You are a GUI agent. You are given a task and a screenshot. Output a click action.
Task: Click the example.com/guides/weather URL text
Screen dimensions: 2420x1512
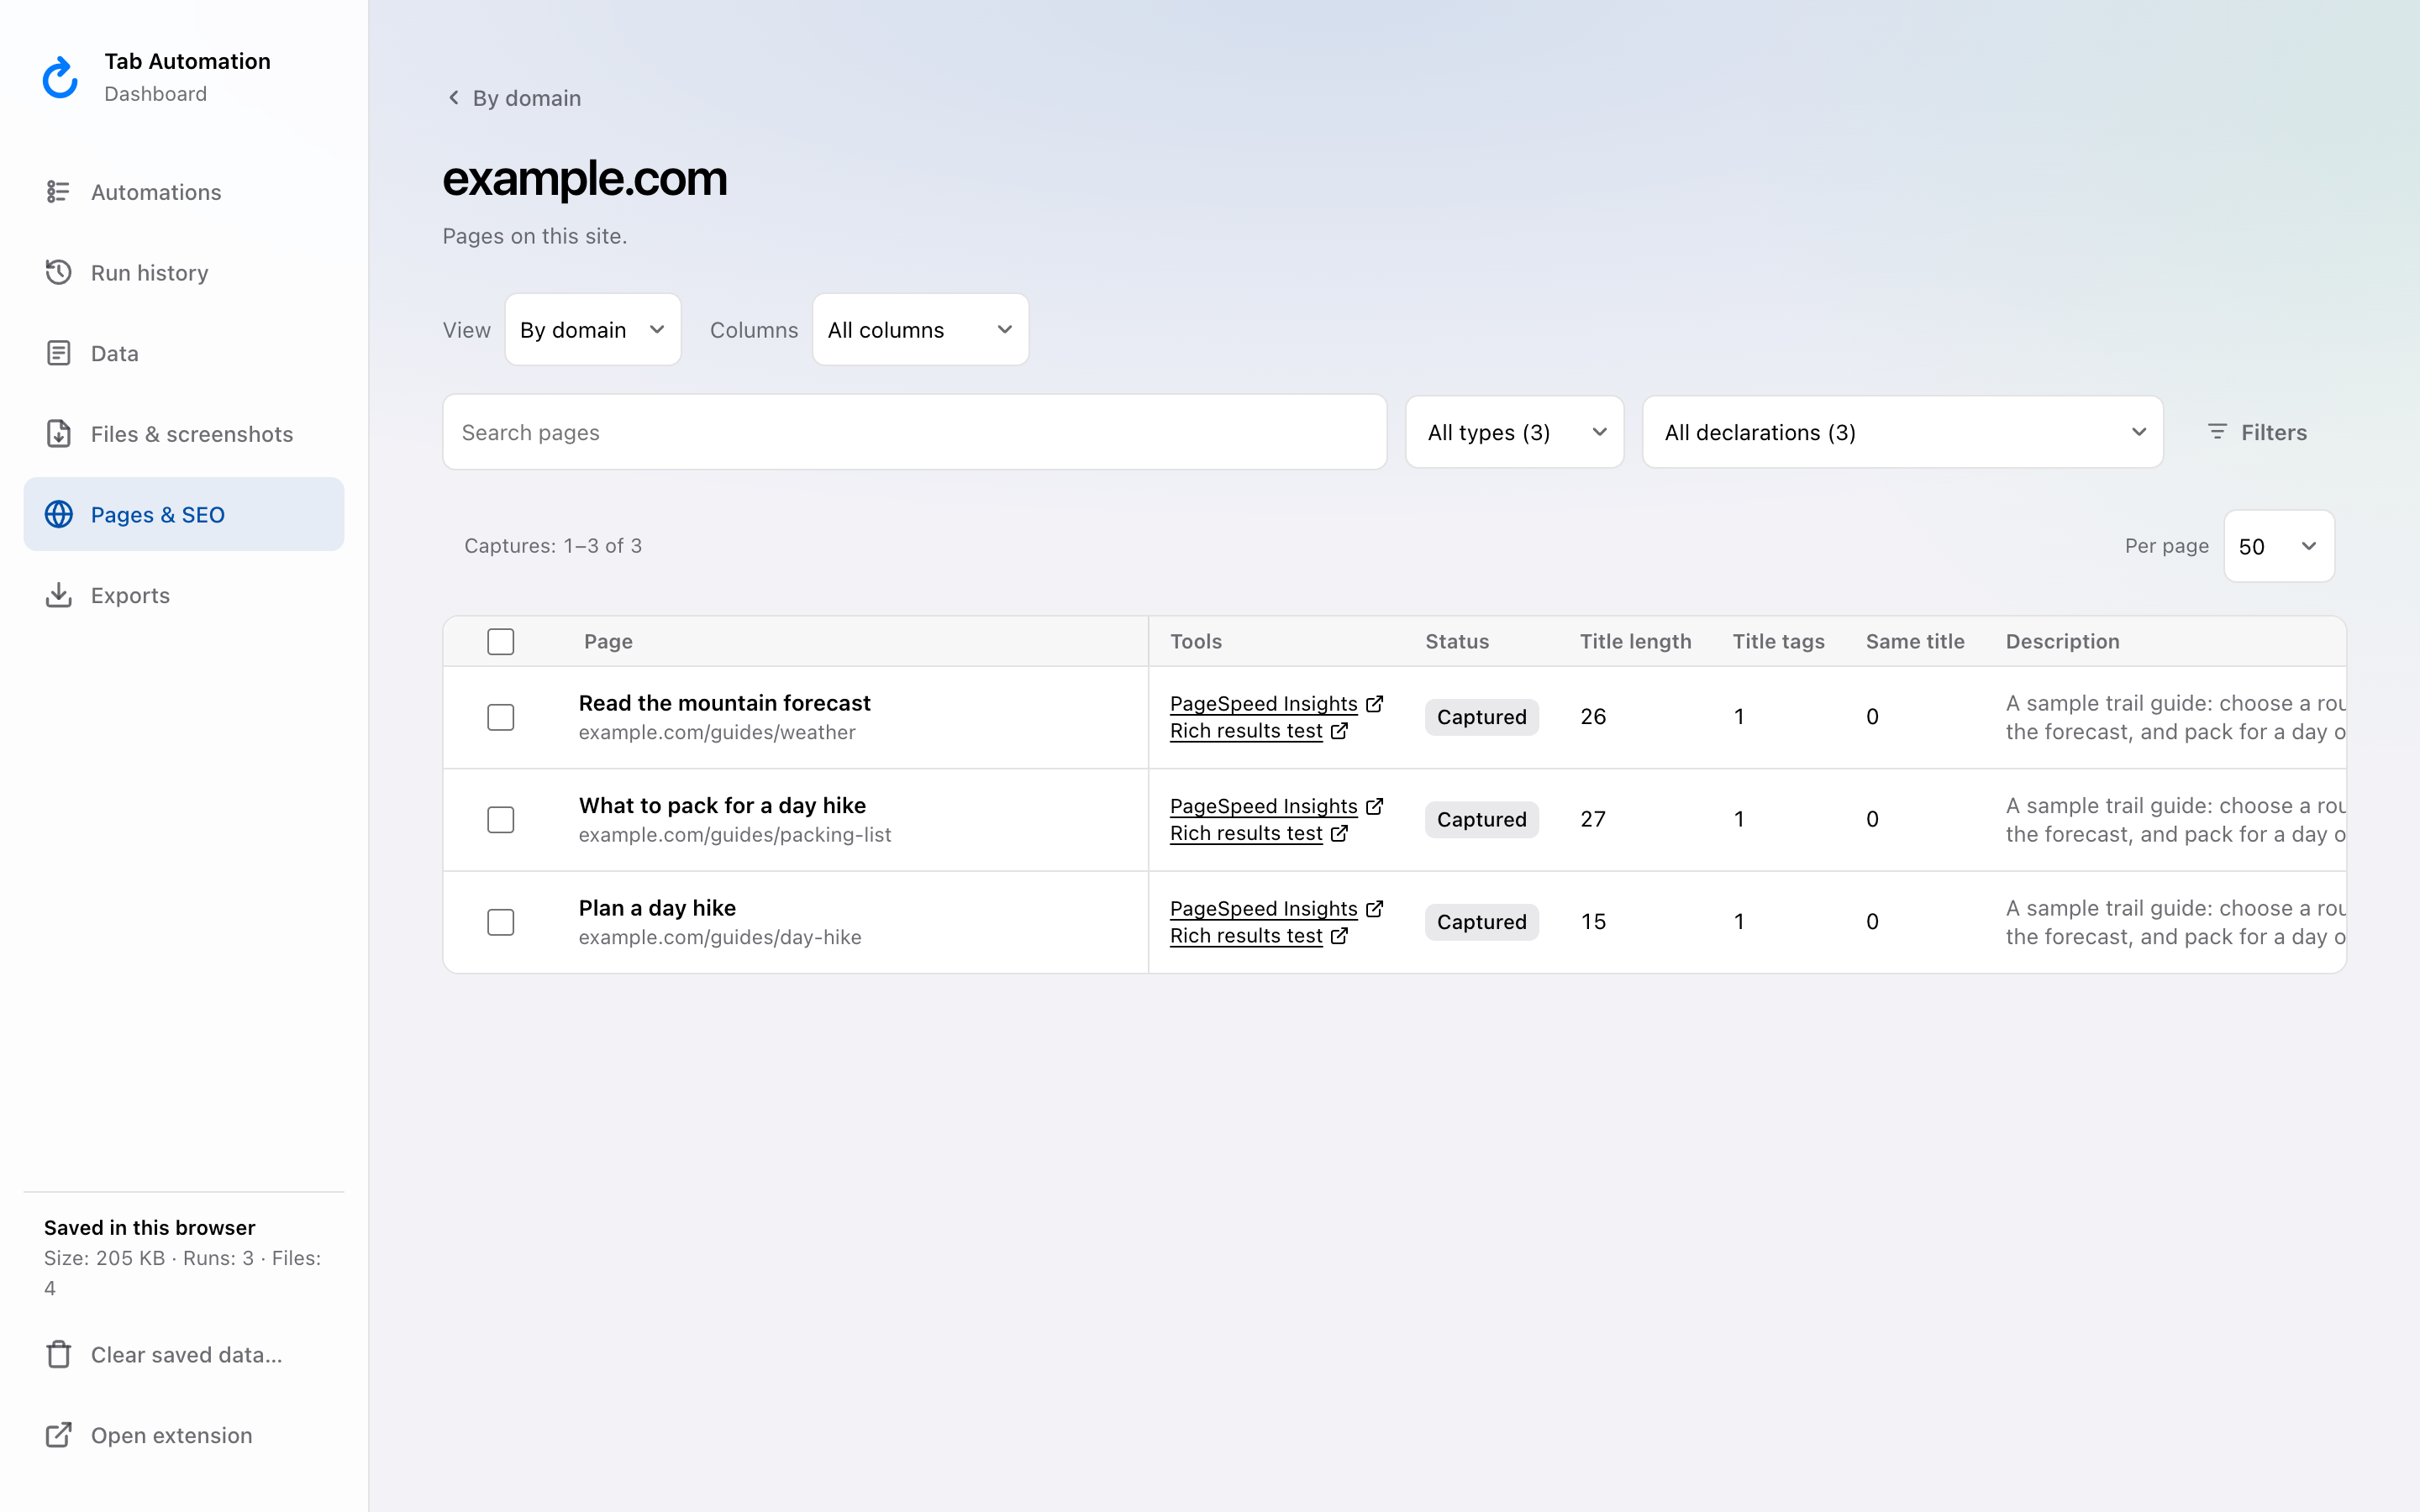coord(717,732)
